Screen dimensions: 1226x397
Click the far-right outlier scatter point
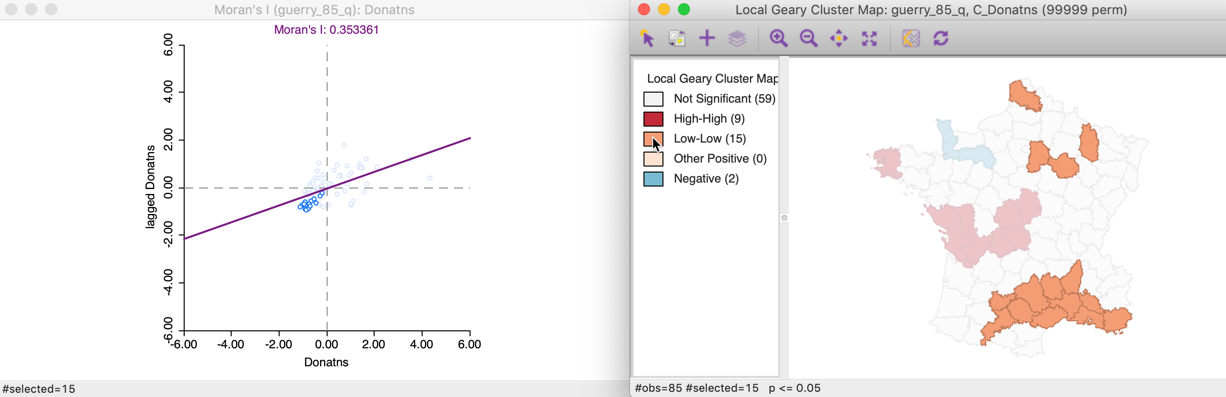click(x=430, y=179)
